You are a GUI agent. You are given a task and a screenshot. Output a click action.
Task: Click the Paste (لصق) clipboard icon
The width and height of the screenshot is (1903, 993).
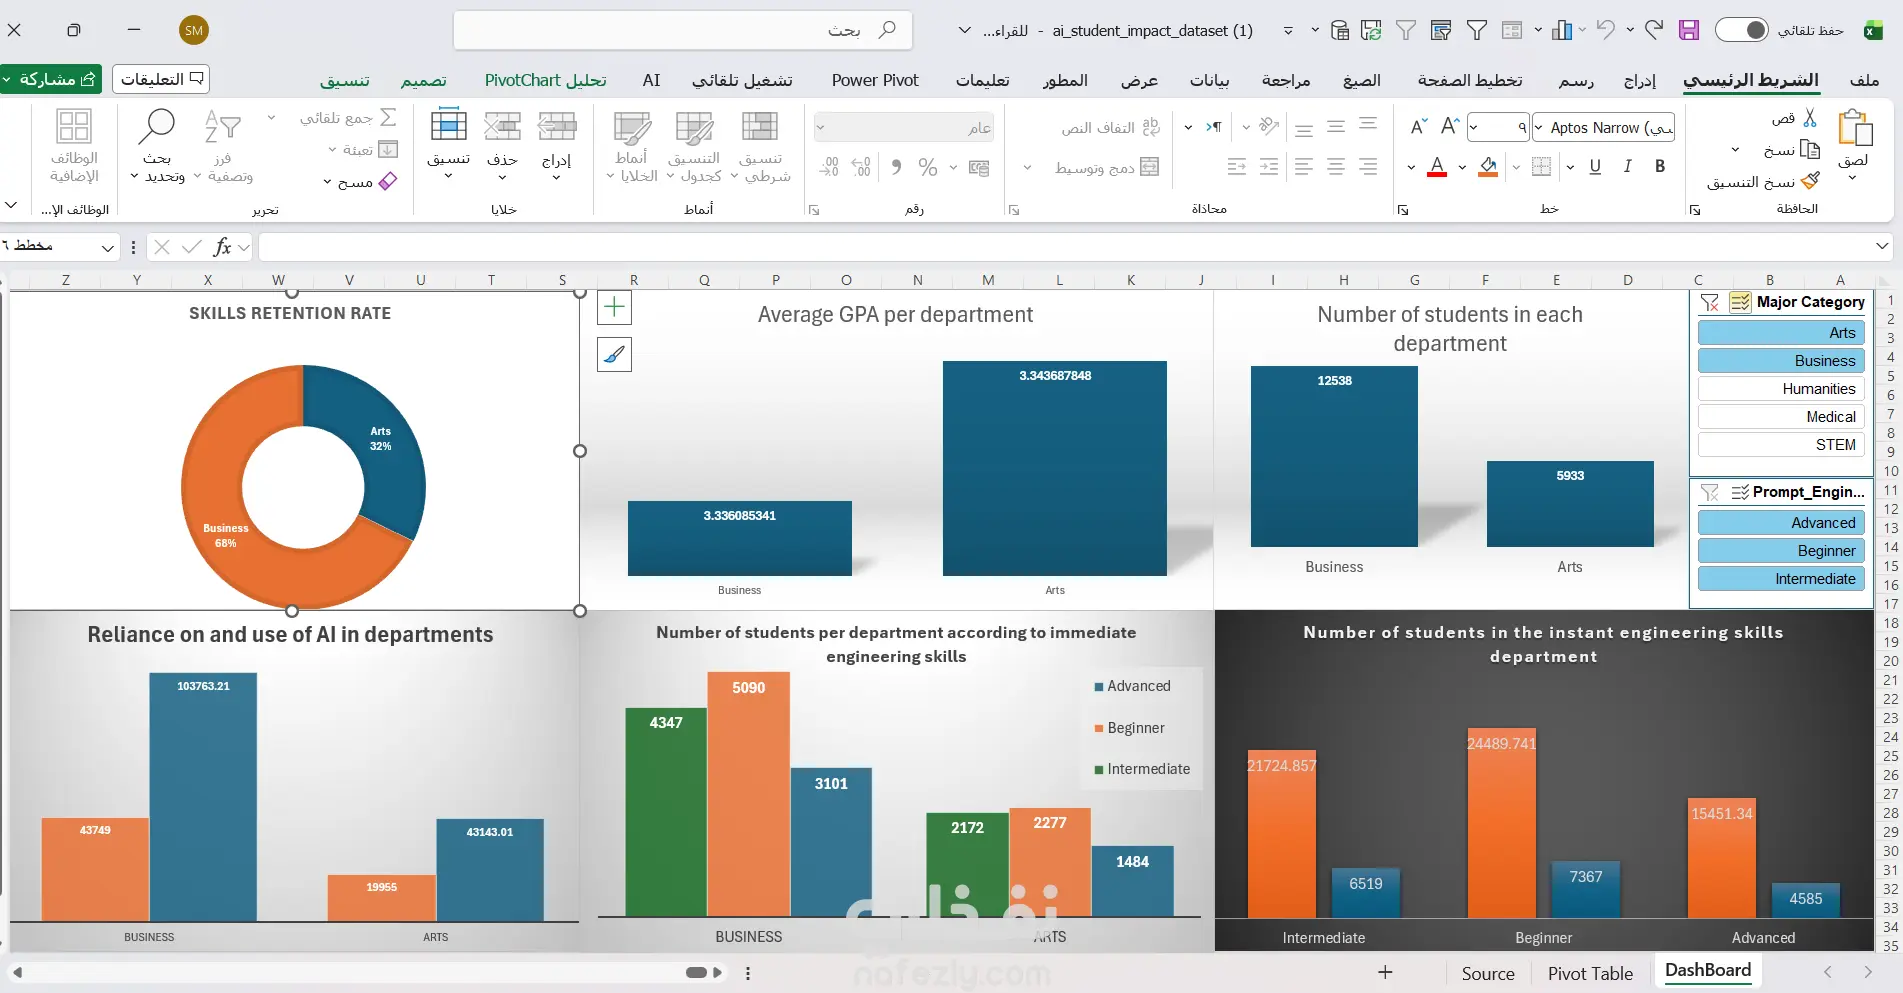tap(1855, 128)
